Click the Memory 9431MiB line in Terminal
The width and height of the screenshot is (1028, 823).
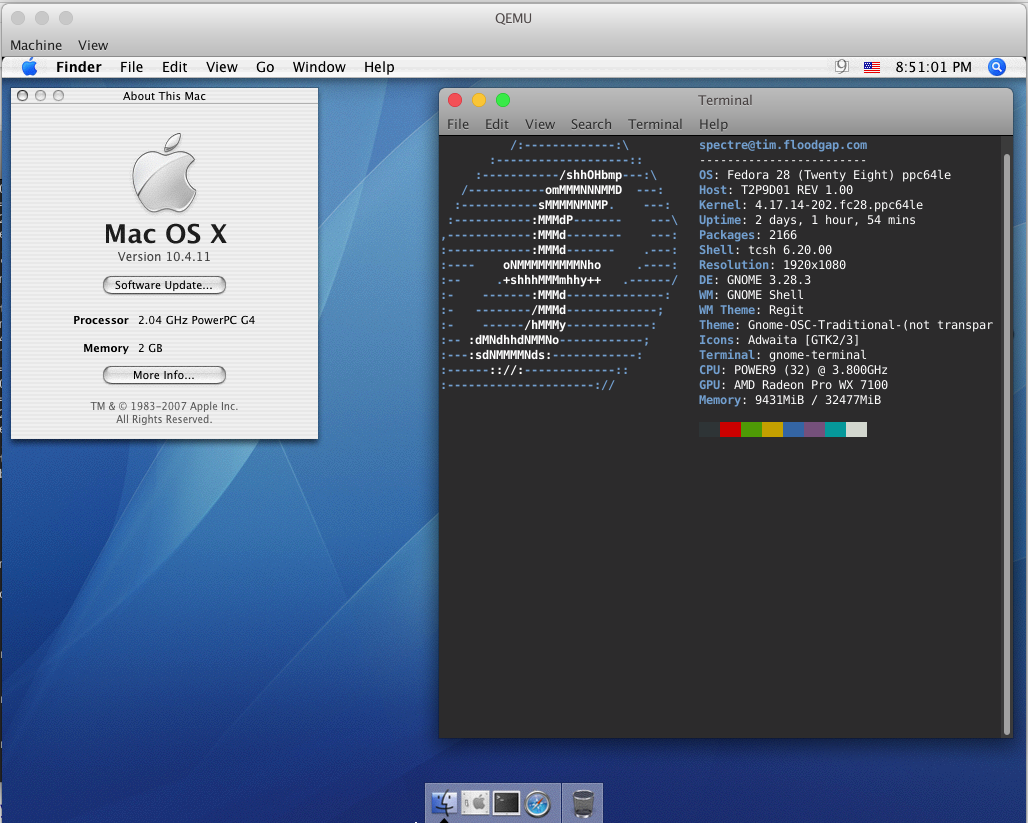click(790, 400)
